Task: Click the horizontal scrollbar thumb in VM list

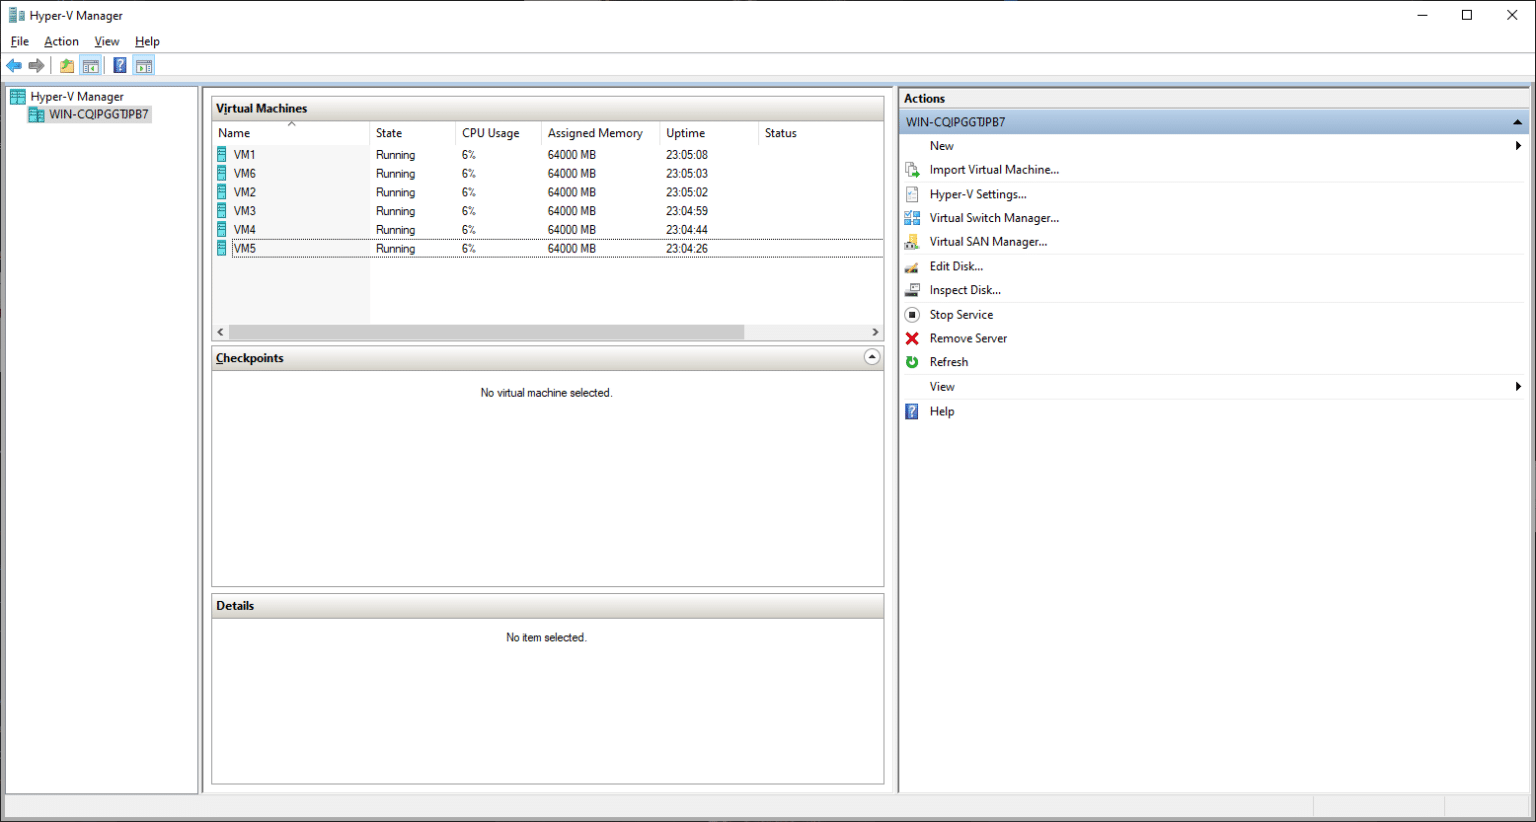Action: (486, 332)
